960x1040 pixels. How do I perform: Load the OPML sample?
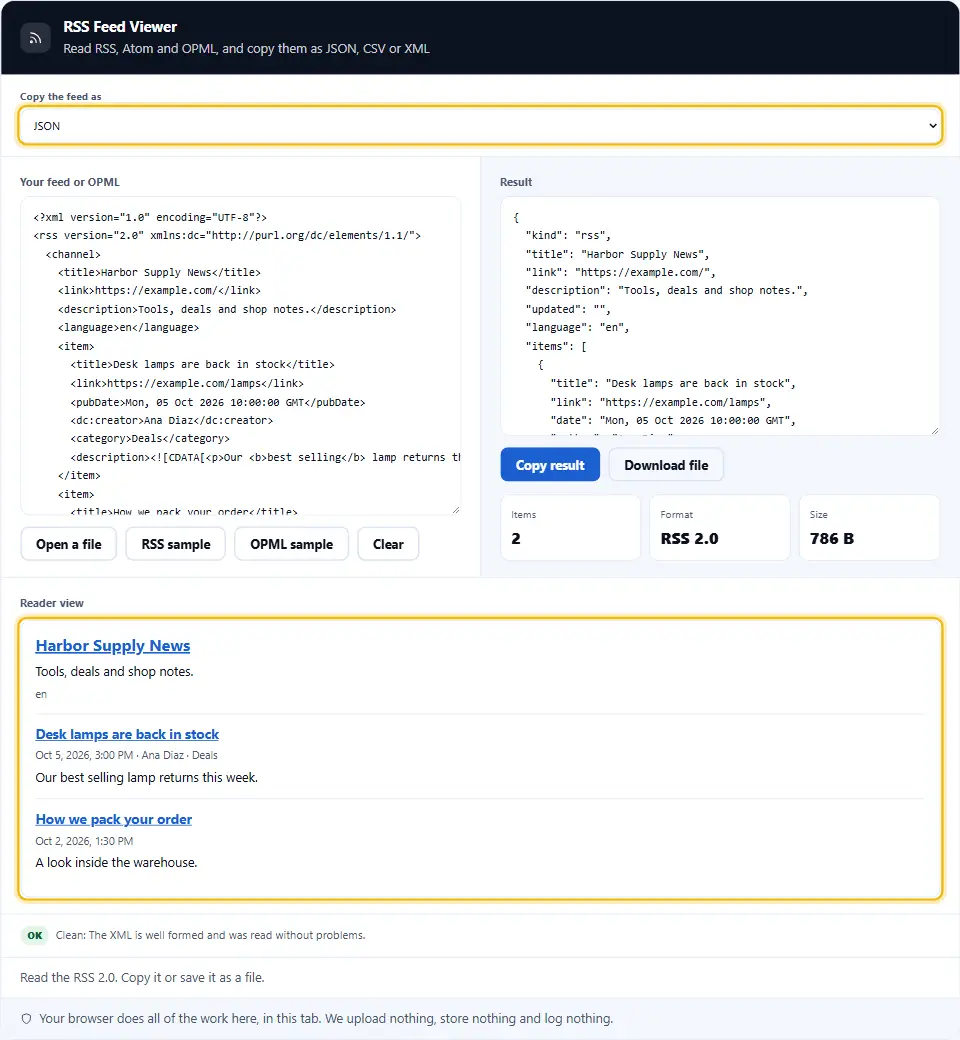point(291,544)
